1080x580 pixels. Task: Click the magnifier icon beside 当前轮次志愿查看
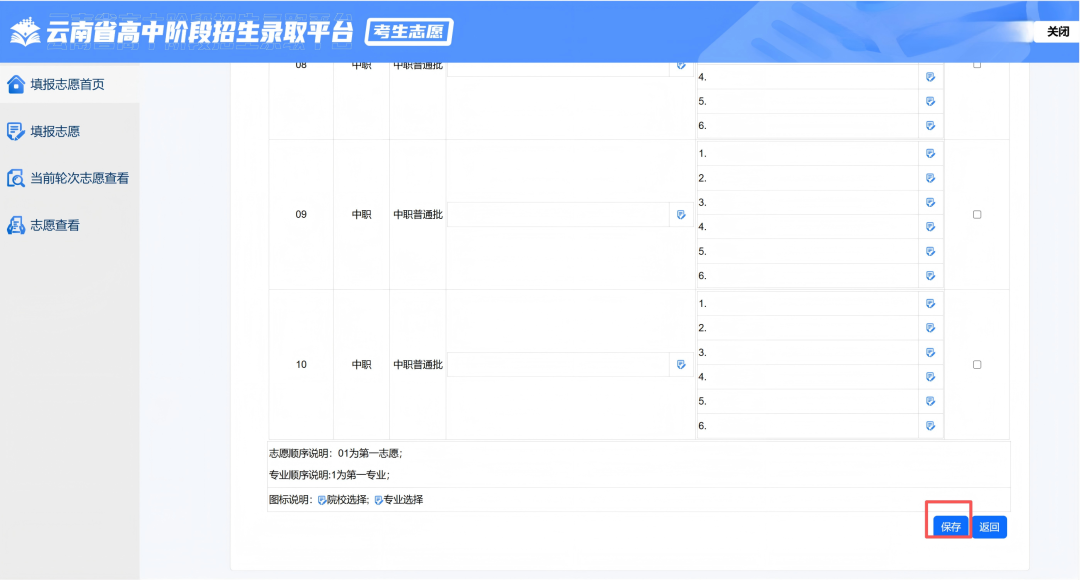tap(15, 178)
